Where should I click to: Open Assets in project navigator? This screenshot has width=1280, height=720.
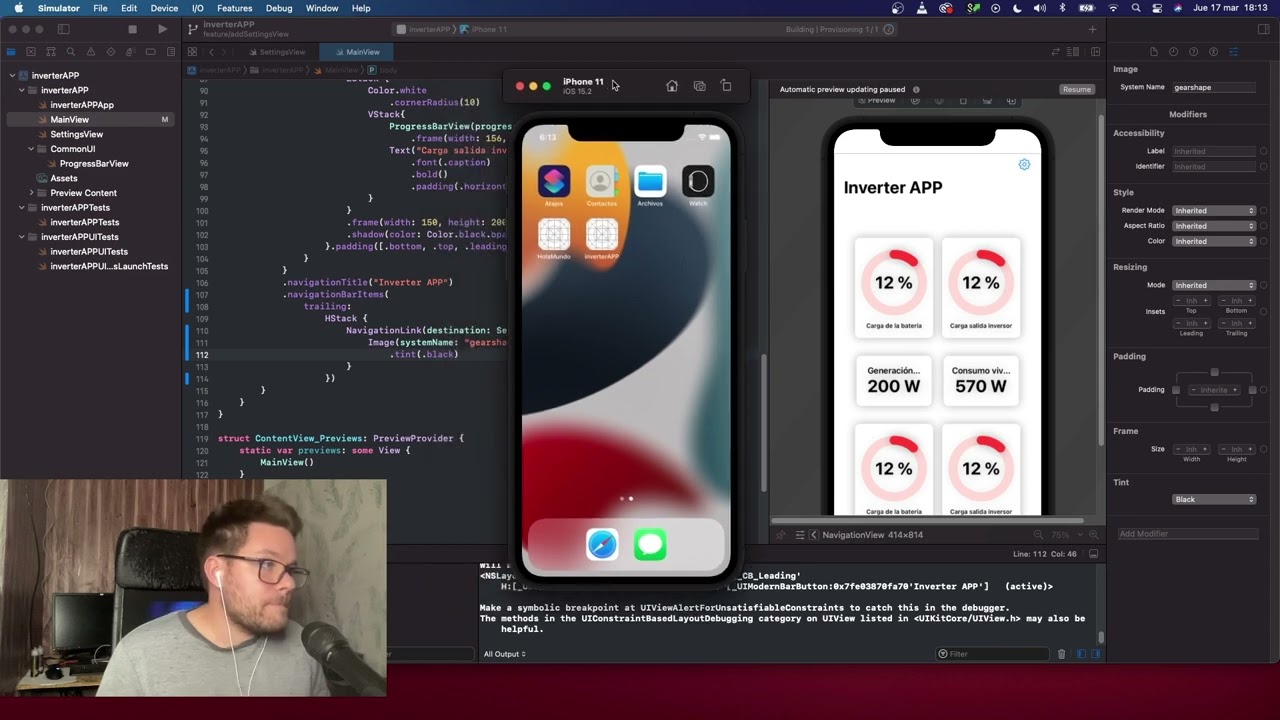[x=64, y=178]
